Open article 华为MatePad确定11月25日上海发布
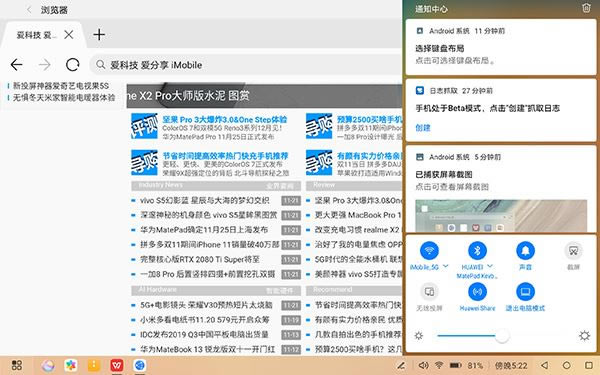 click(x=204, y=230)
